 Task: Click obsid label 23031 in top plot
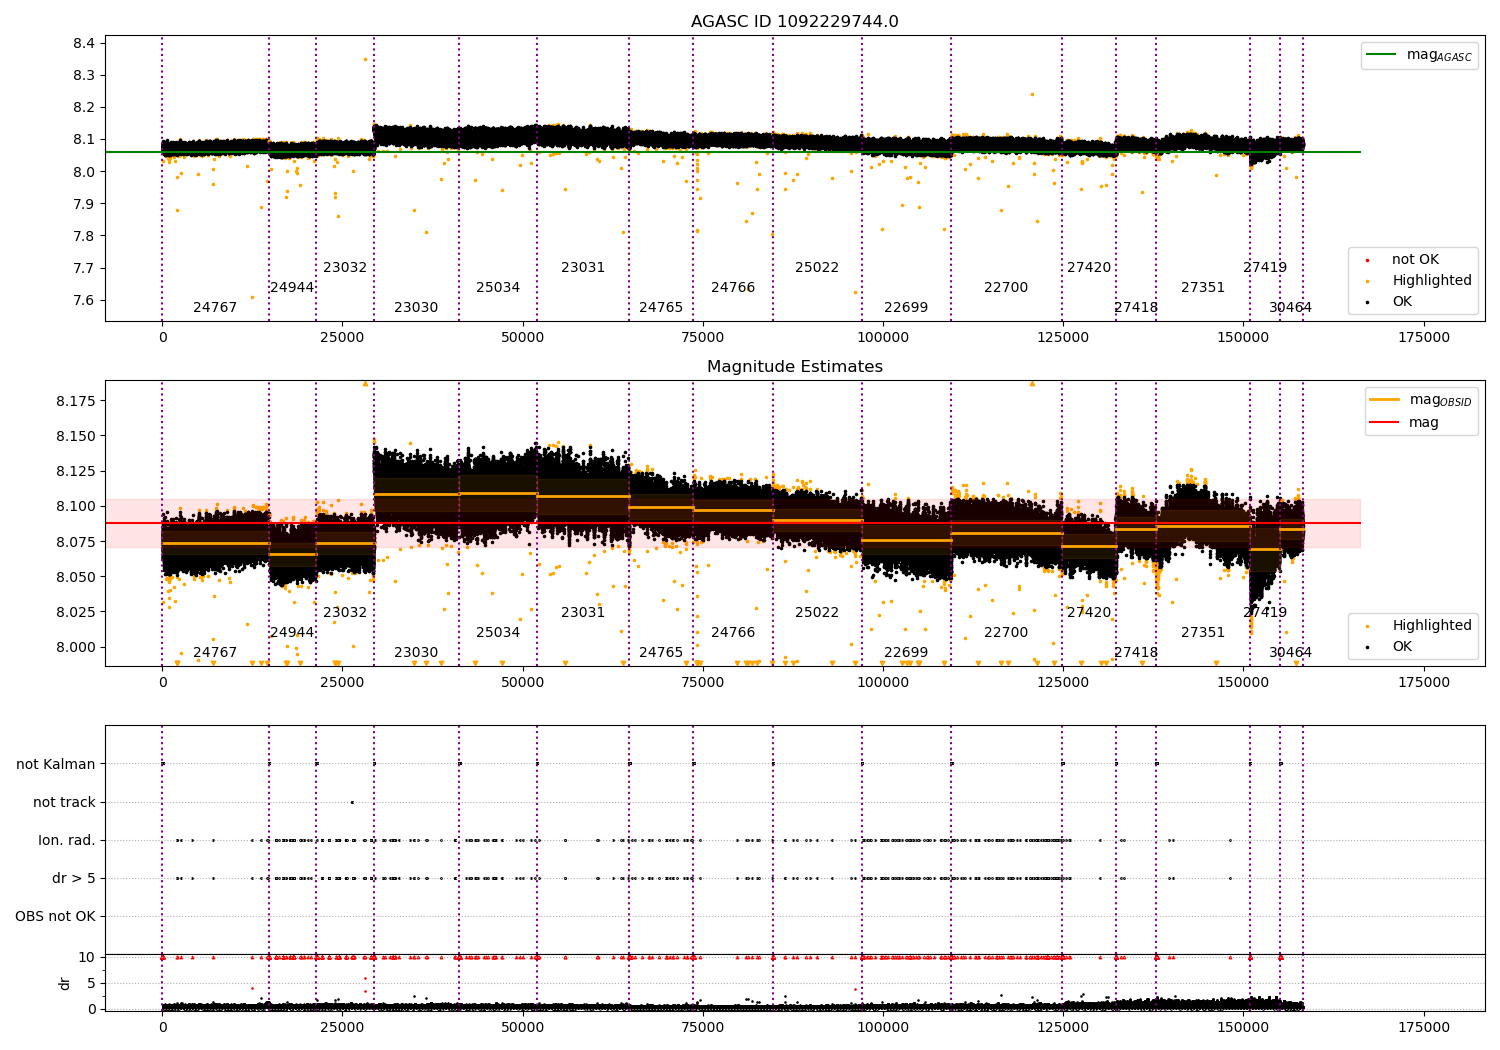(x=583, y=268)
